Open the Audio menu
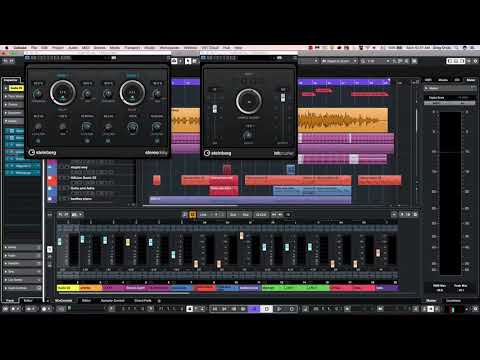 (x=73, y=48)
